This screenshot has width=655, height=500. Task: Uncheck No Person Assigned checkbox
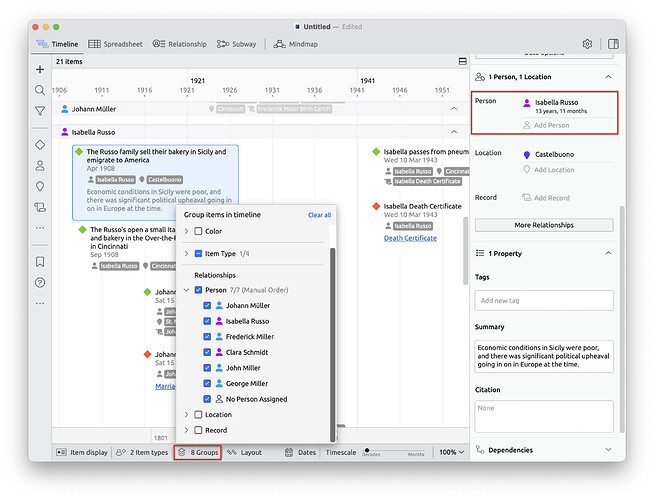coord(207,399)
